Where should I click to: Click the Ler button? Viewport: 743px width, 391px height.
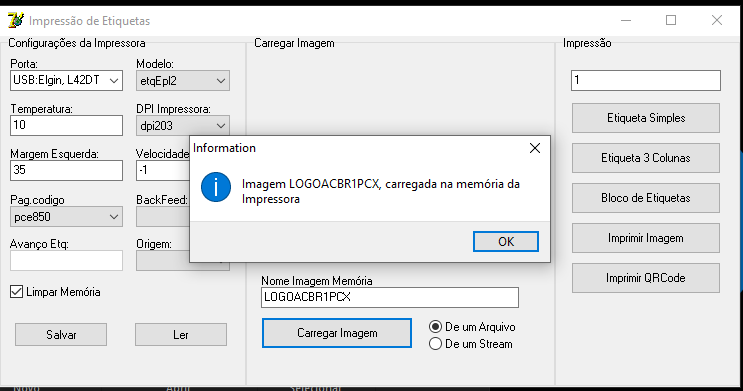pos(181,335)
